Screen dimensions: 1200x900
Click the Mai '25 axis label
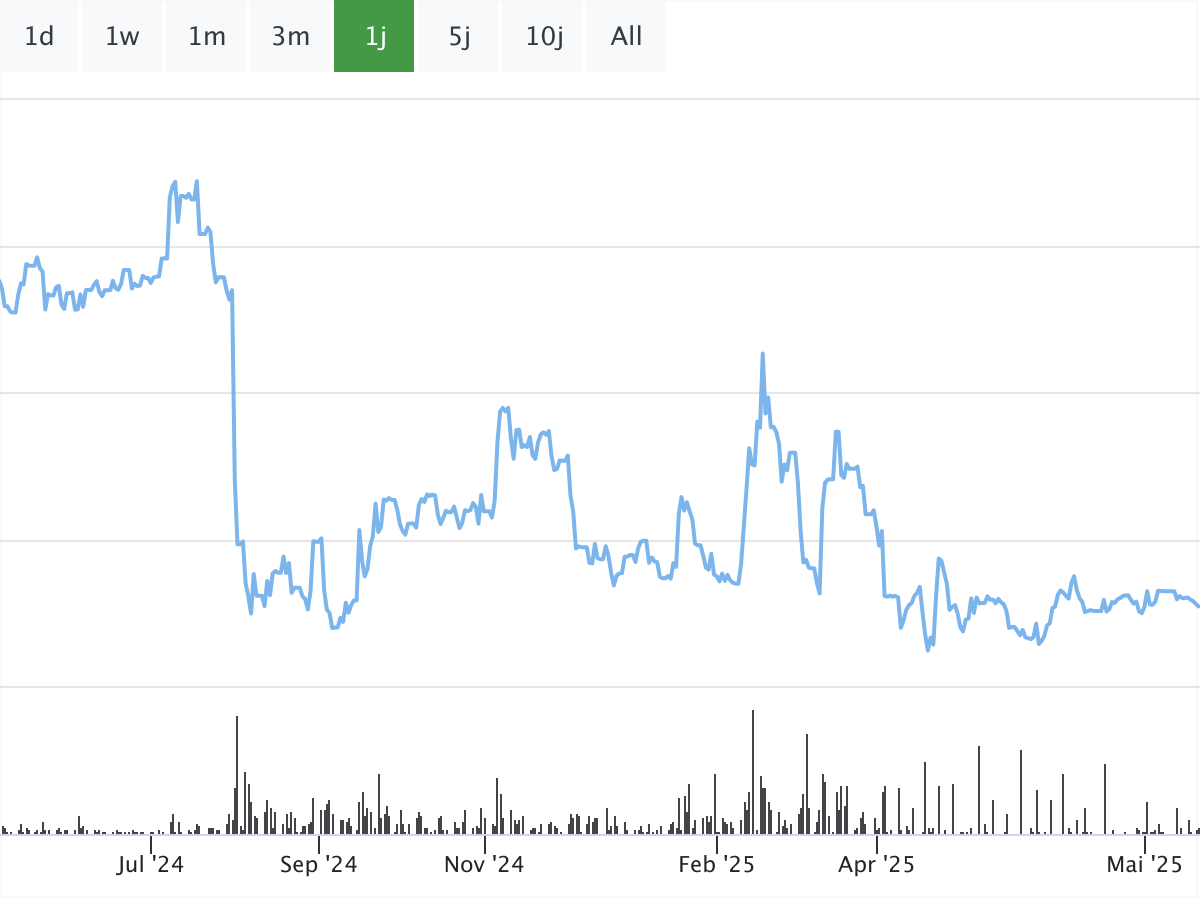(1145, 864)
